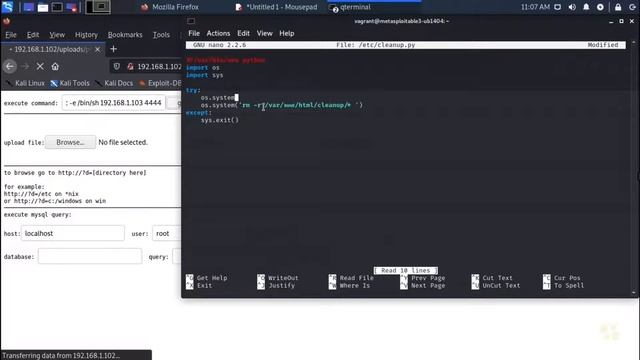Click the Browse... upload file button
The height and width of the screenshot is (360, 640).
coord(70,142)
